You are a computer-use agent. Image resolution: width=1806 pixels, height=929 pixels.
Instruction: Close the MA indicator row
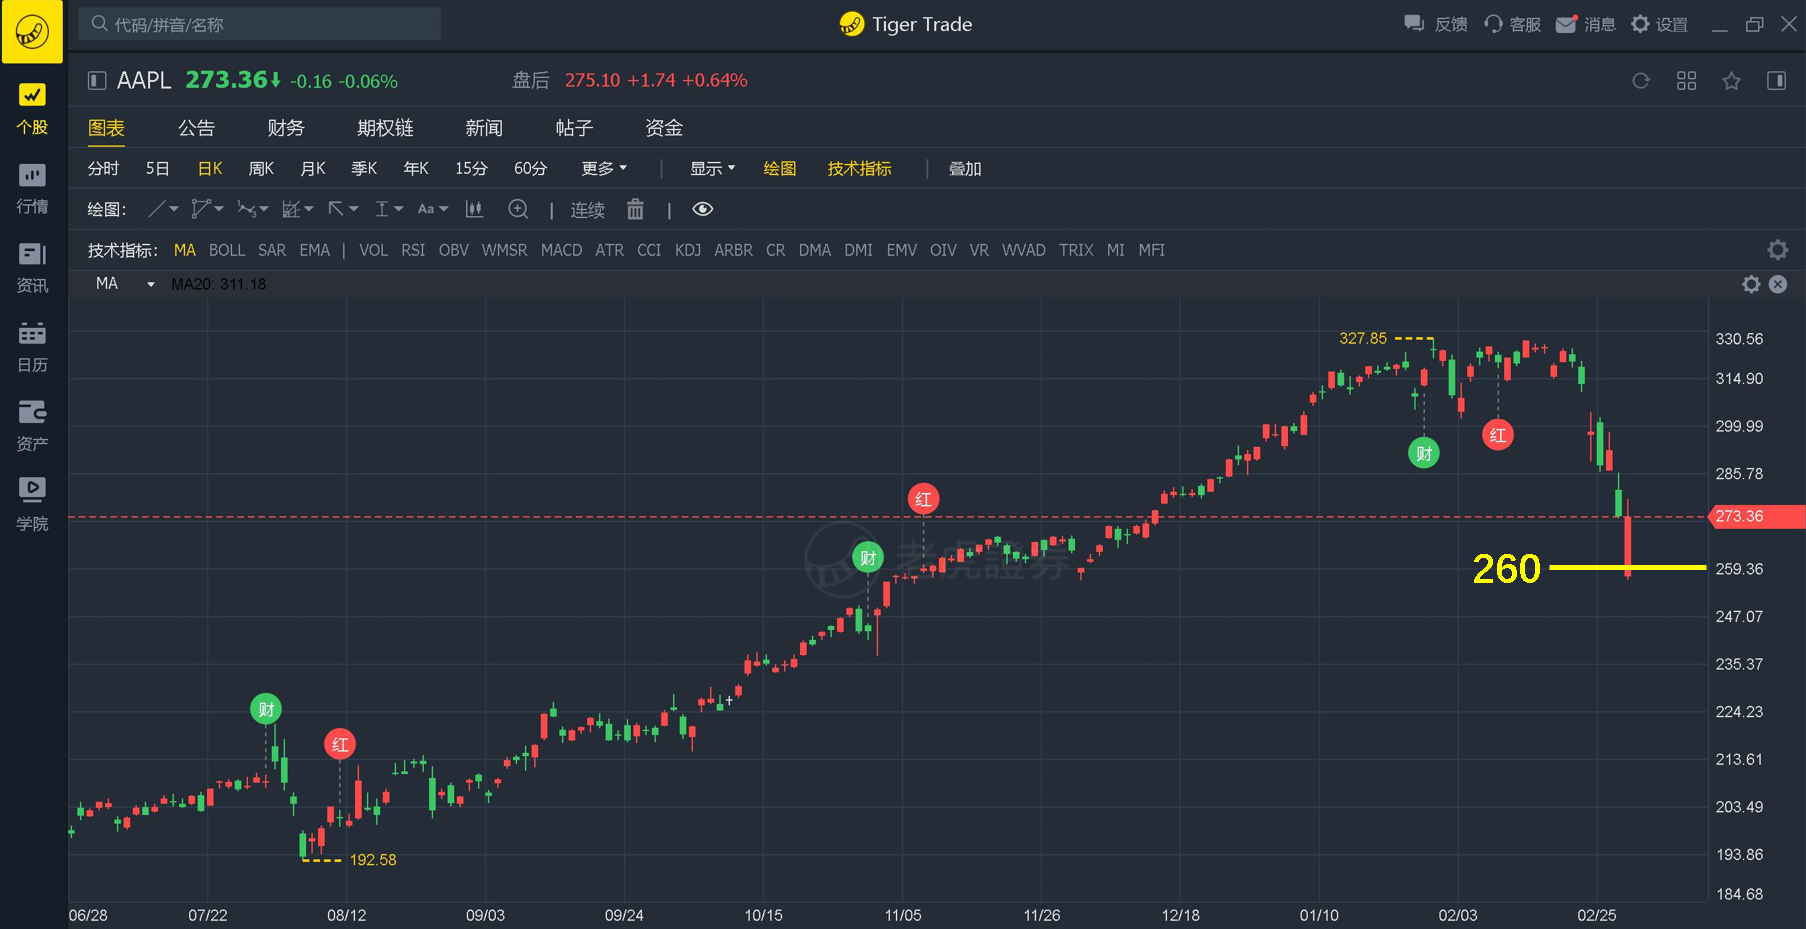tap(1778, 284)
